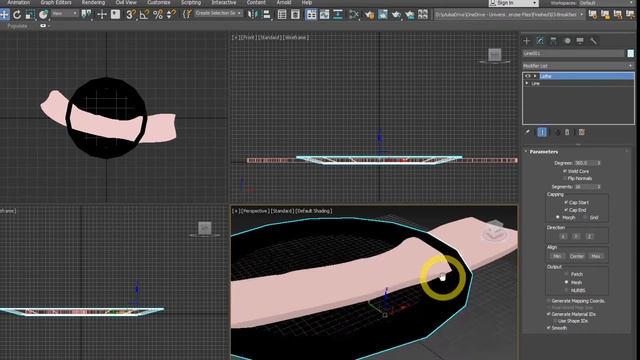Screen dimensions: 640x360
Task: Toggle Show End Result button
Action: (x=542, y=132)
